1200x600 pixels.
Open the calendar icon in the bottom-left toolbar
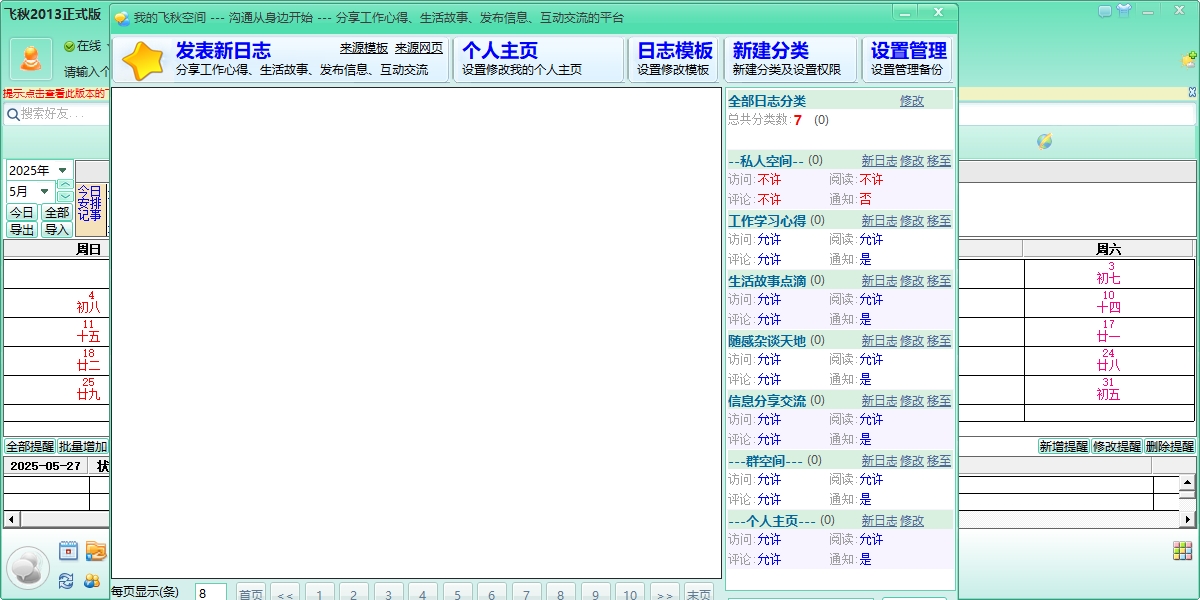tap(68, 550)
